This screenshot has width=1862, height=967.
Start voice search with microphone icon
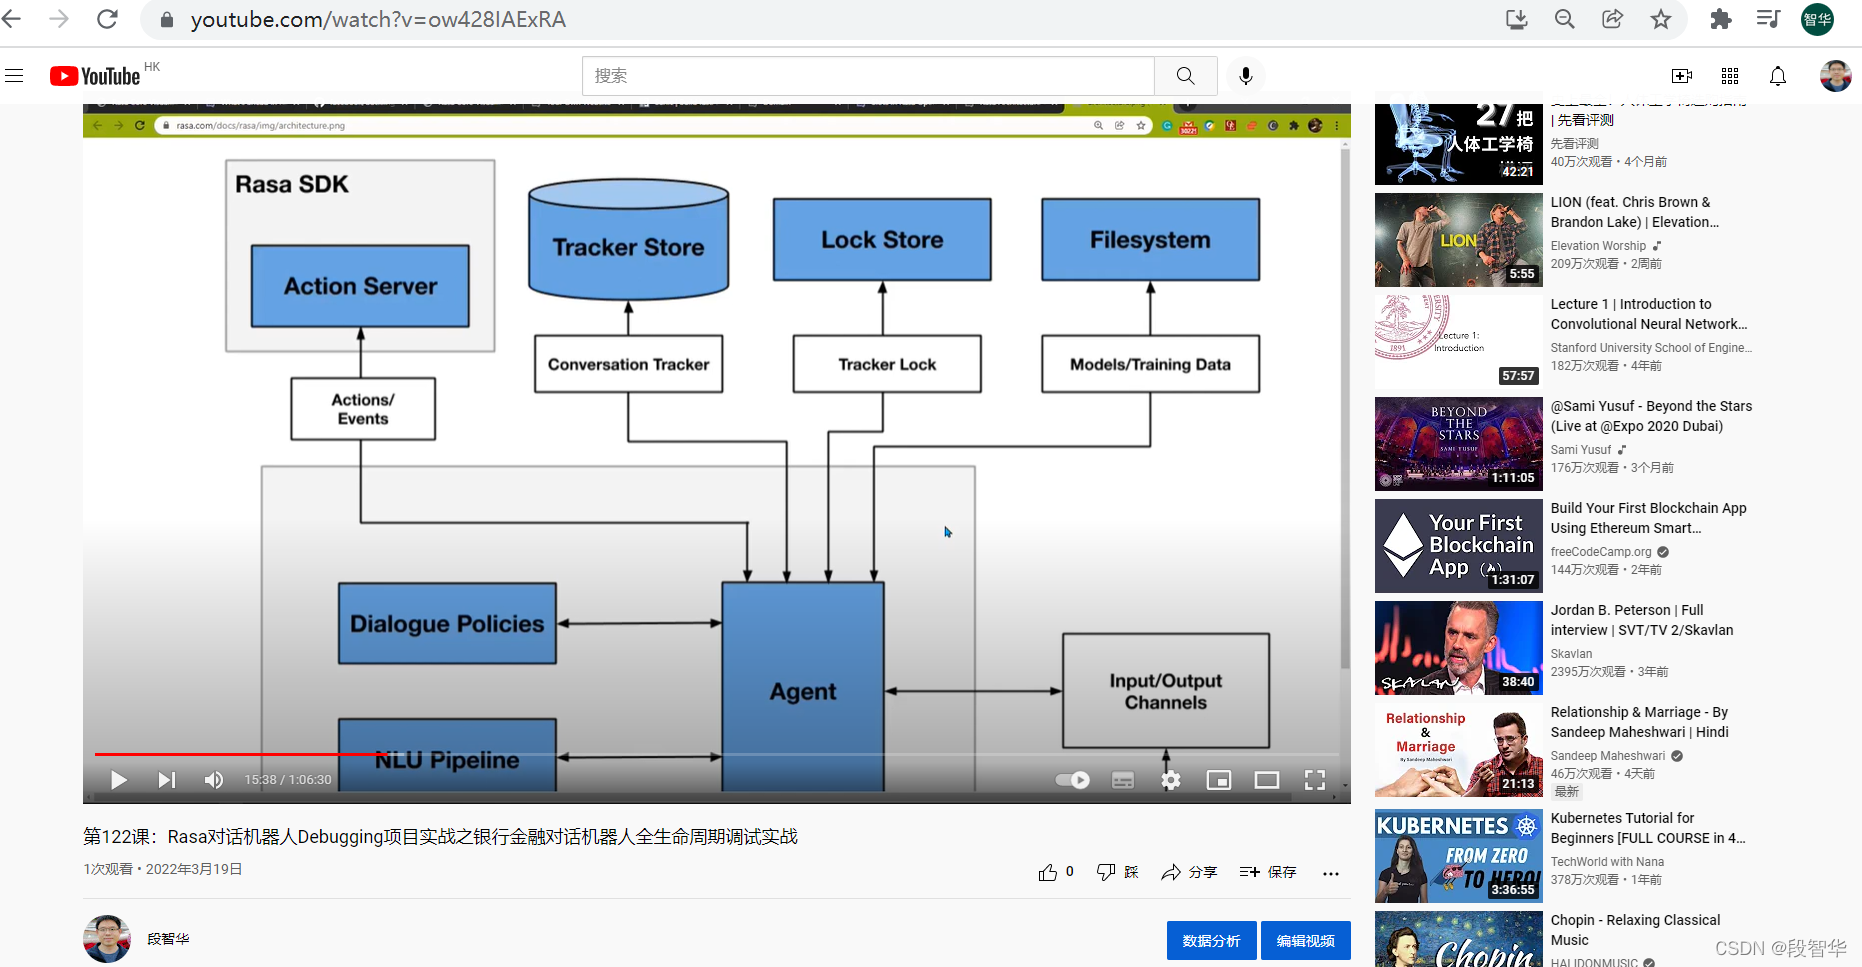[x=1246, y=76]
